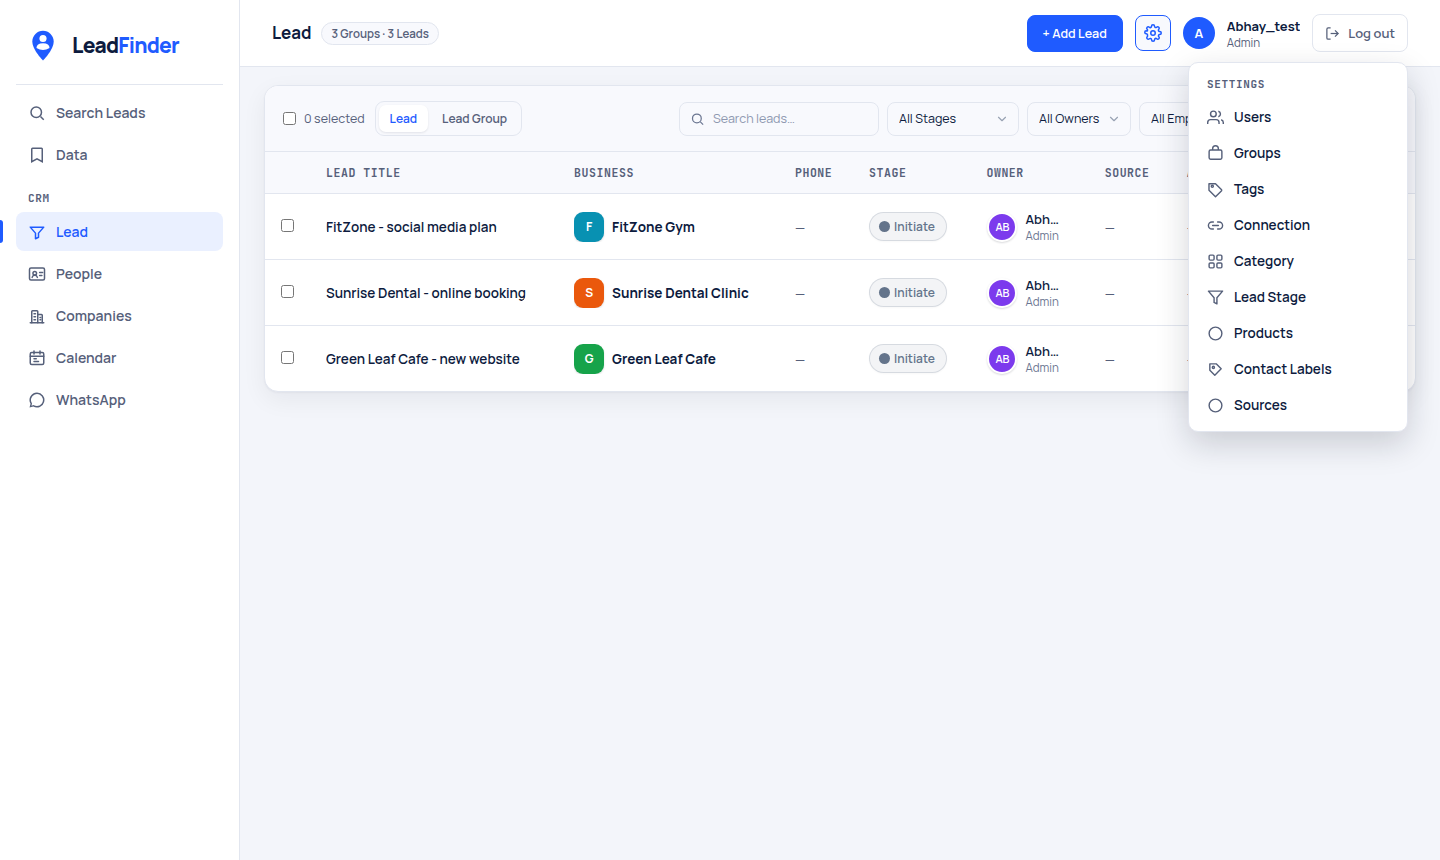Open the FitZone - social media plan lead
Viewport: 1440px width, 860px height.
click(x=411, y=227)
